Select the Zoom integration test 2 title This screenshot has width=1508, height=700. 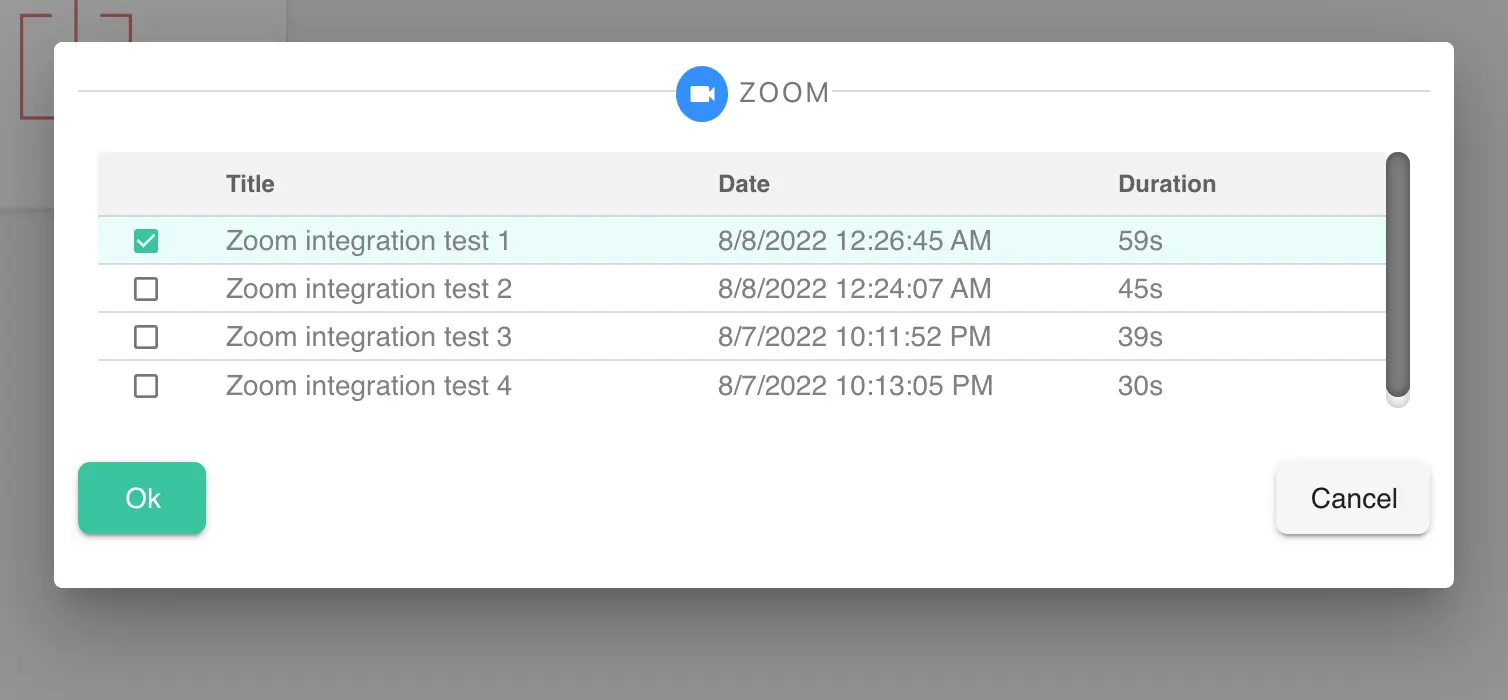tap(369, 289)
